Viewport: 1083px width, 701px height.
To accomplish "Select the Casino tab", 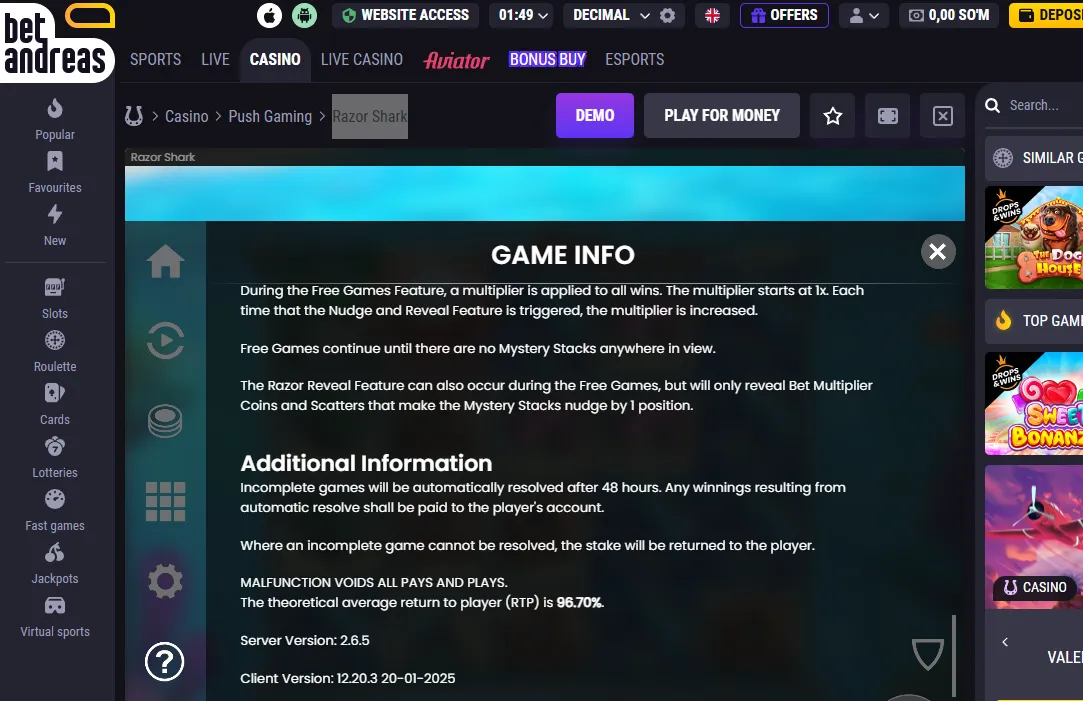I will [x=275, y=59].
